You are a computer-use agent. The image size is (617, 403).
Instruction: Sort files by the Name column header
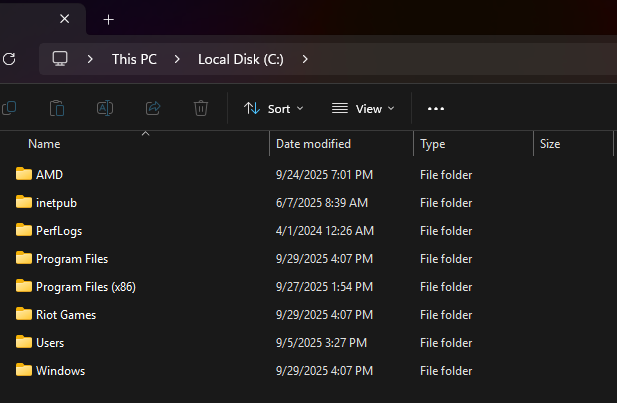point(45,144)
